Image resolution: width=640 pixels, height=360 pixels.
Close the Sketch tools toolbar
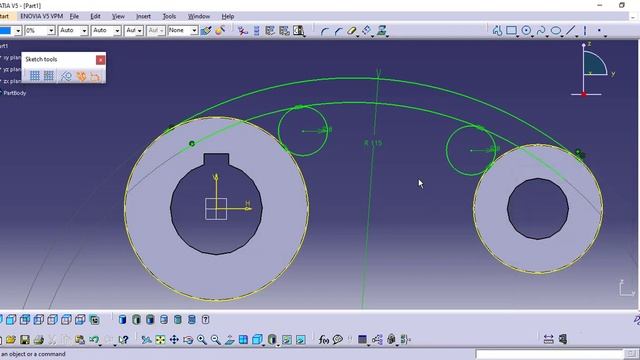pos(100,60)
